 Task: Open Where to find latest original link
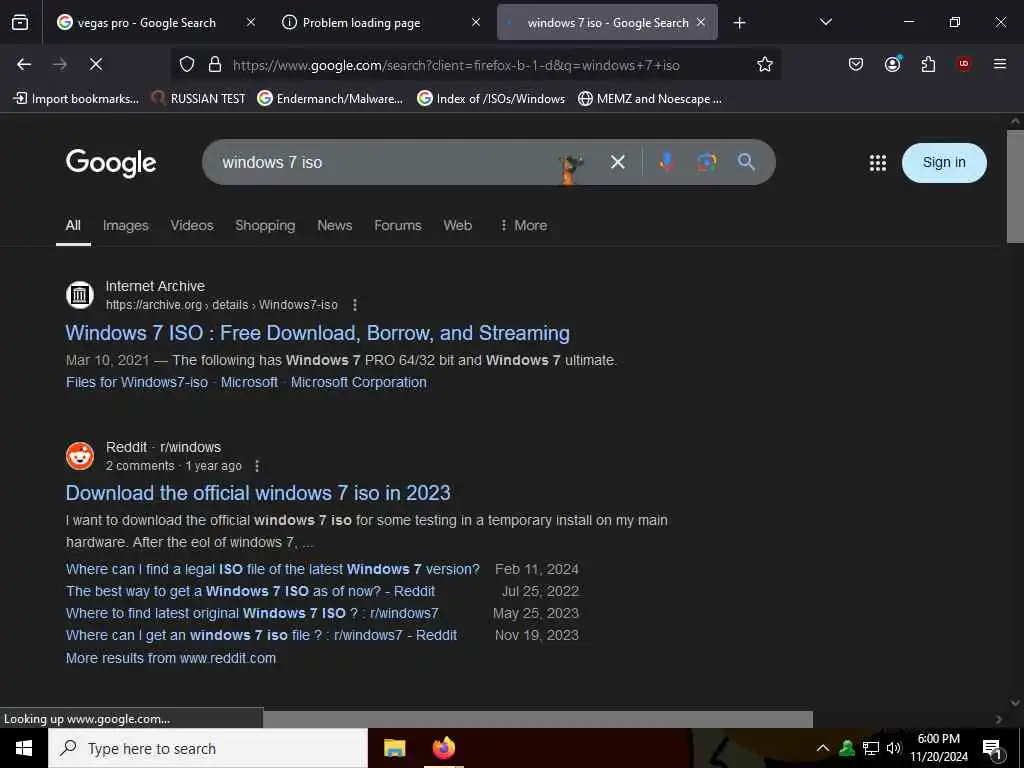coord(252,613)
